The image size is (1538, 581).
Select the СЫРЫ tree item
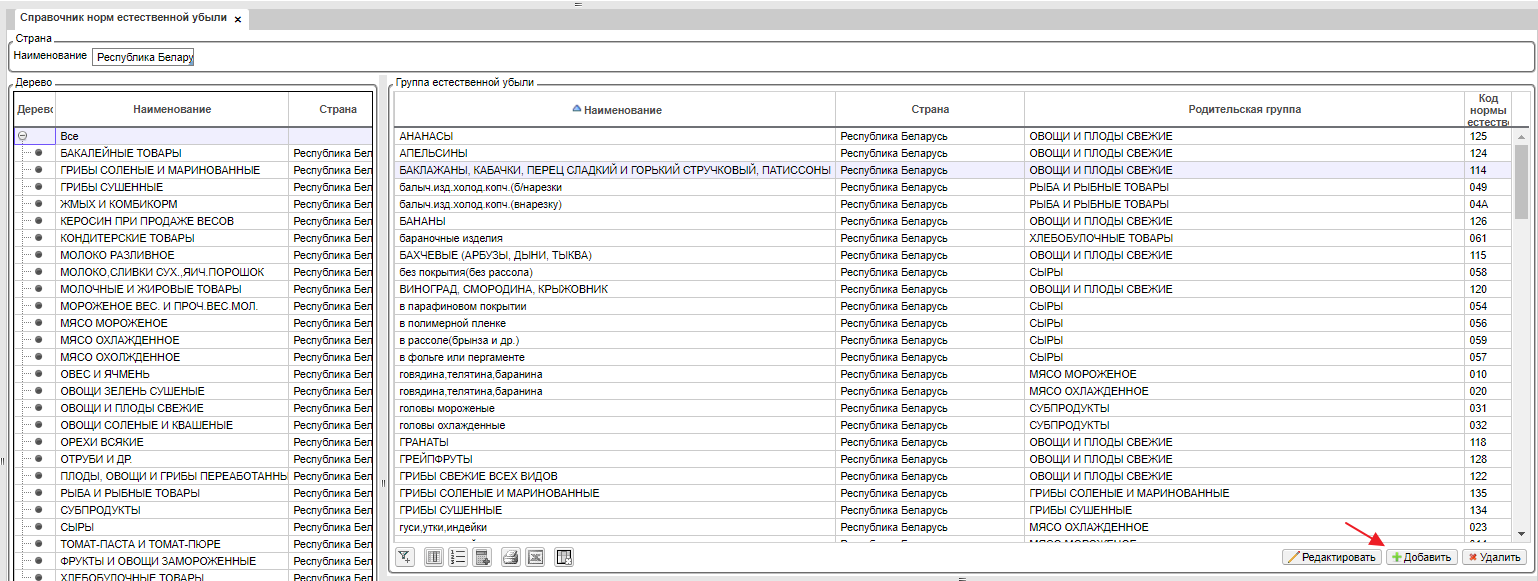(x=77, y=527)
